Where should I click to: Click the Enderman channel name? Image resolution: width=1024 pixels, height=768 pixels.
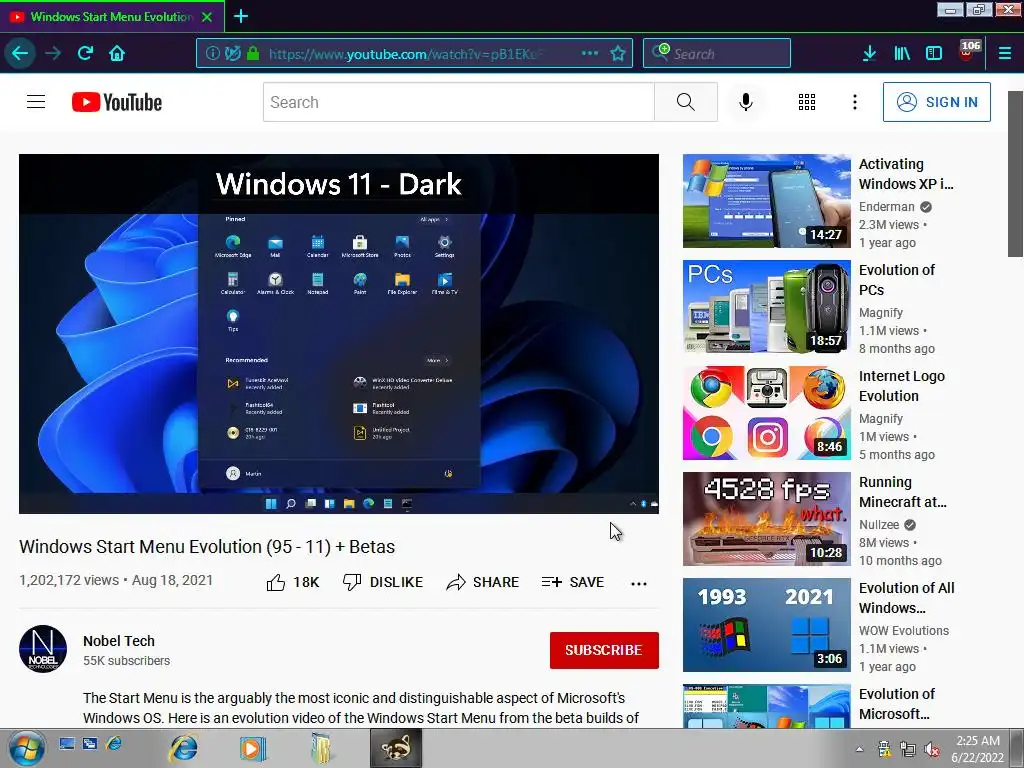pyautogui.click(x=886, y=206)
